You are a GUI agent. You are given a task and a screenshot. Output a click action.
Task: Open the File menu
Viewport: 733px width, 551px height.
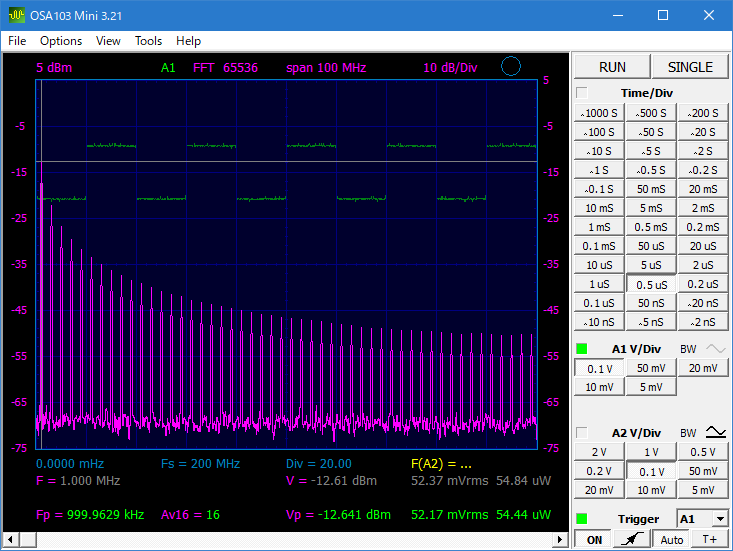(17, 41)
